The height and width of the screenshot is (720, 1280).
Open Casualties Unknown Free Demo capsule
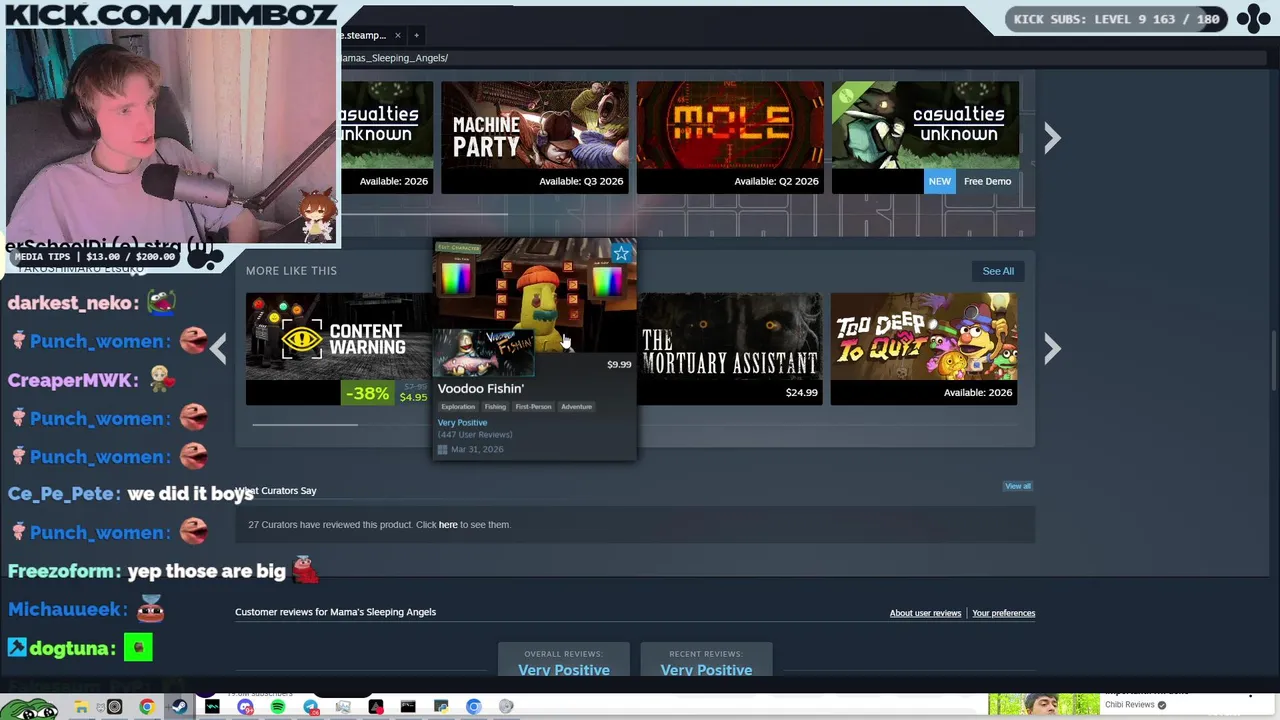pos(925,137)
